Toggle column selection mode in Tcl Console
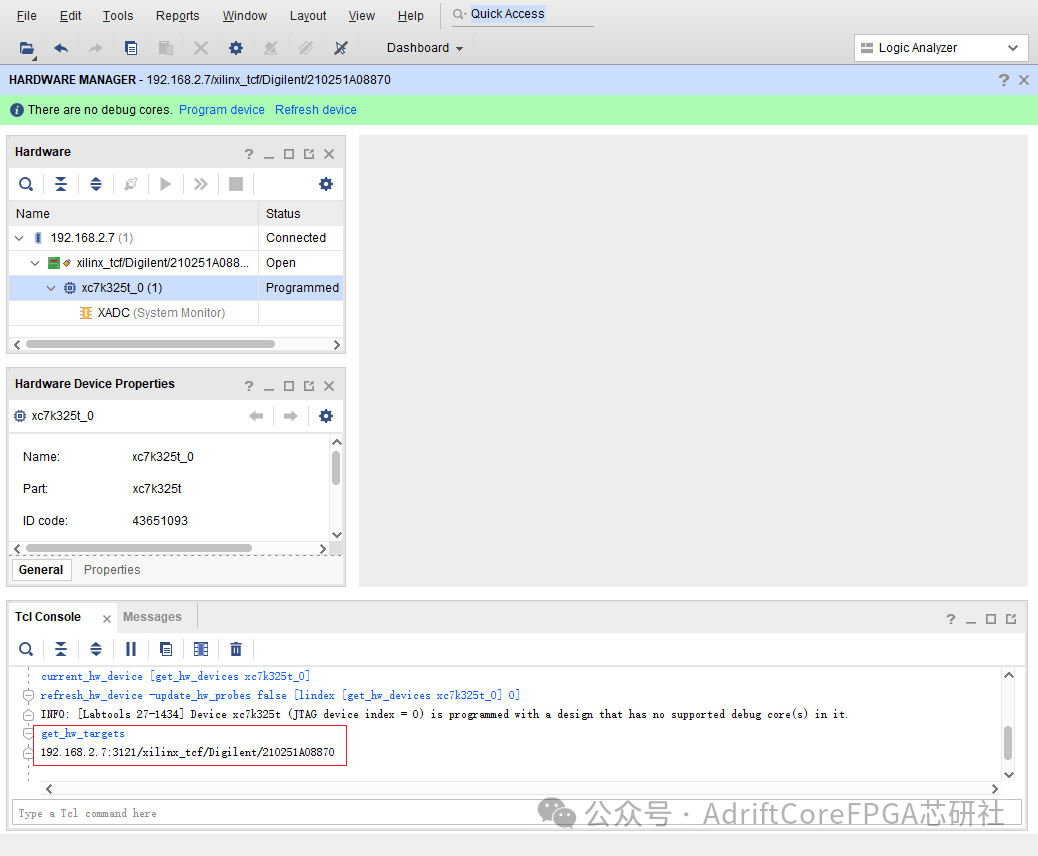This screenshot has height=856, width=1038. (201, 649)
